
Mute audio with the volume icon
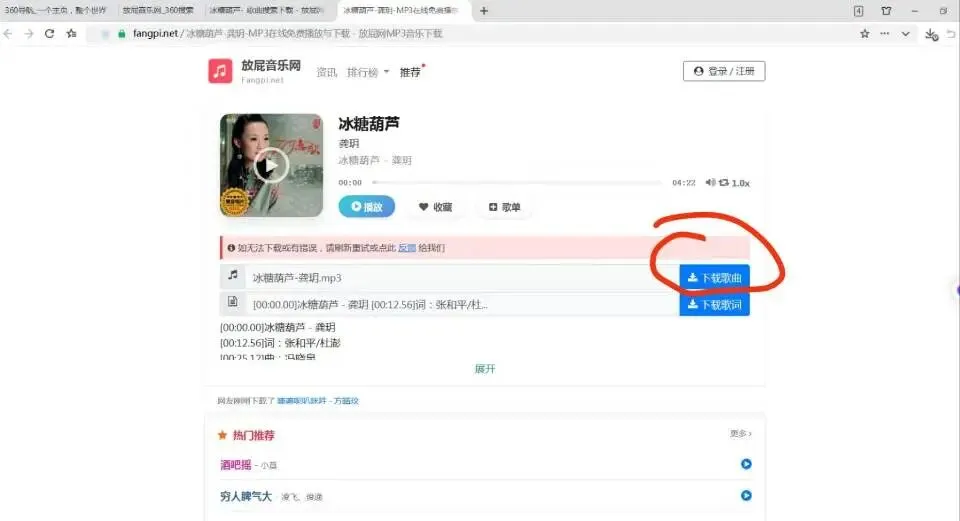pyautogui.click(x=710, y=182)
